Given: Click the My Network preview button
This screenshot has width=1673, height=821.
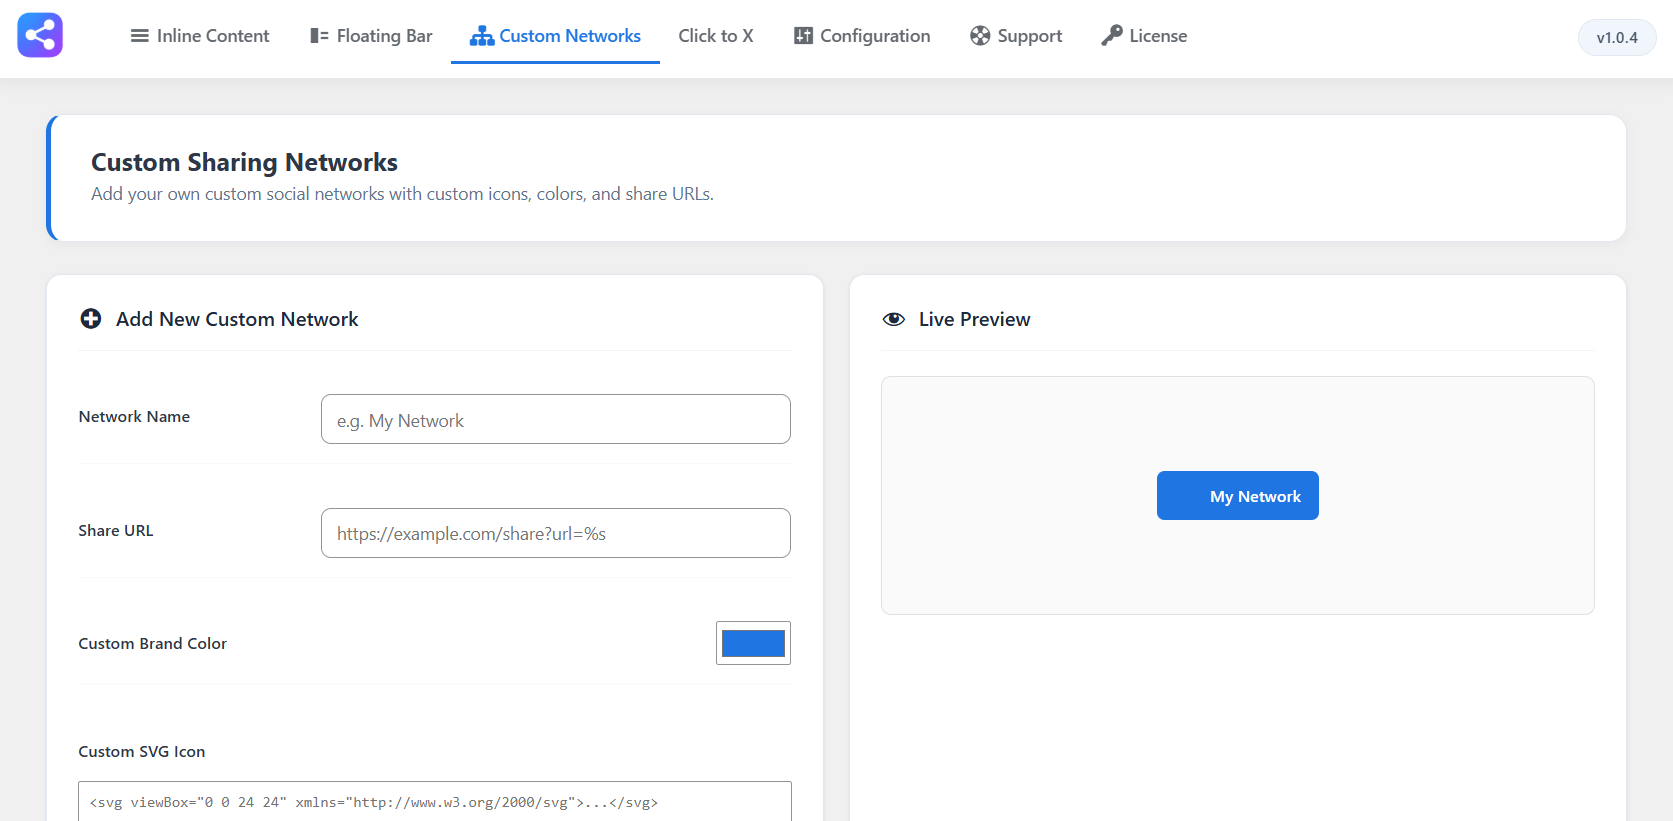Looking at the screenshot, I should [x=1238, y=496].
